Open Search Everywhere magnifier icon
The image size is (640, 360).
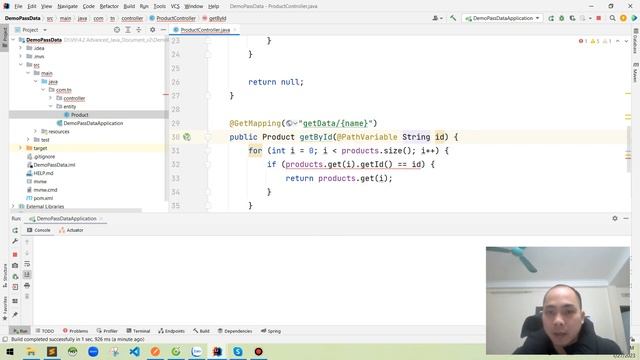(x=613, y=18)
